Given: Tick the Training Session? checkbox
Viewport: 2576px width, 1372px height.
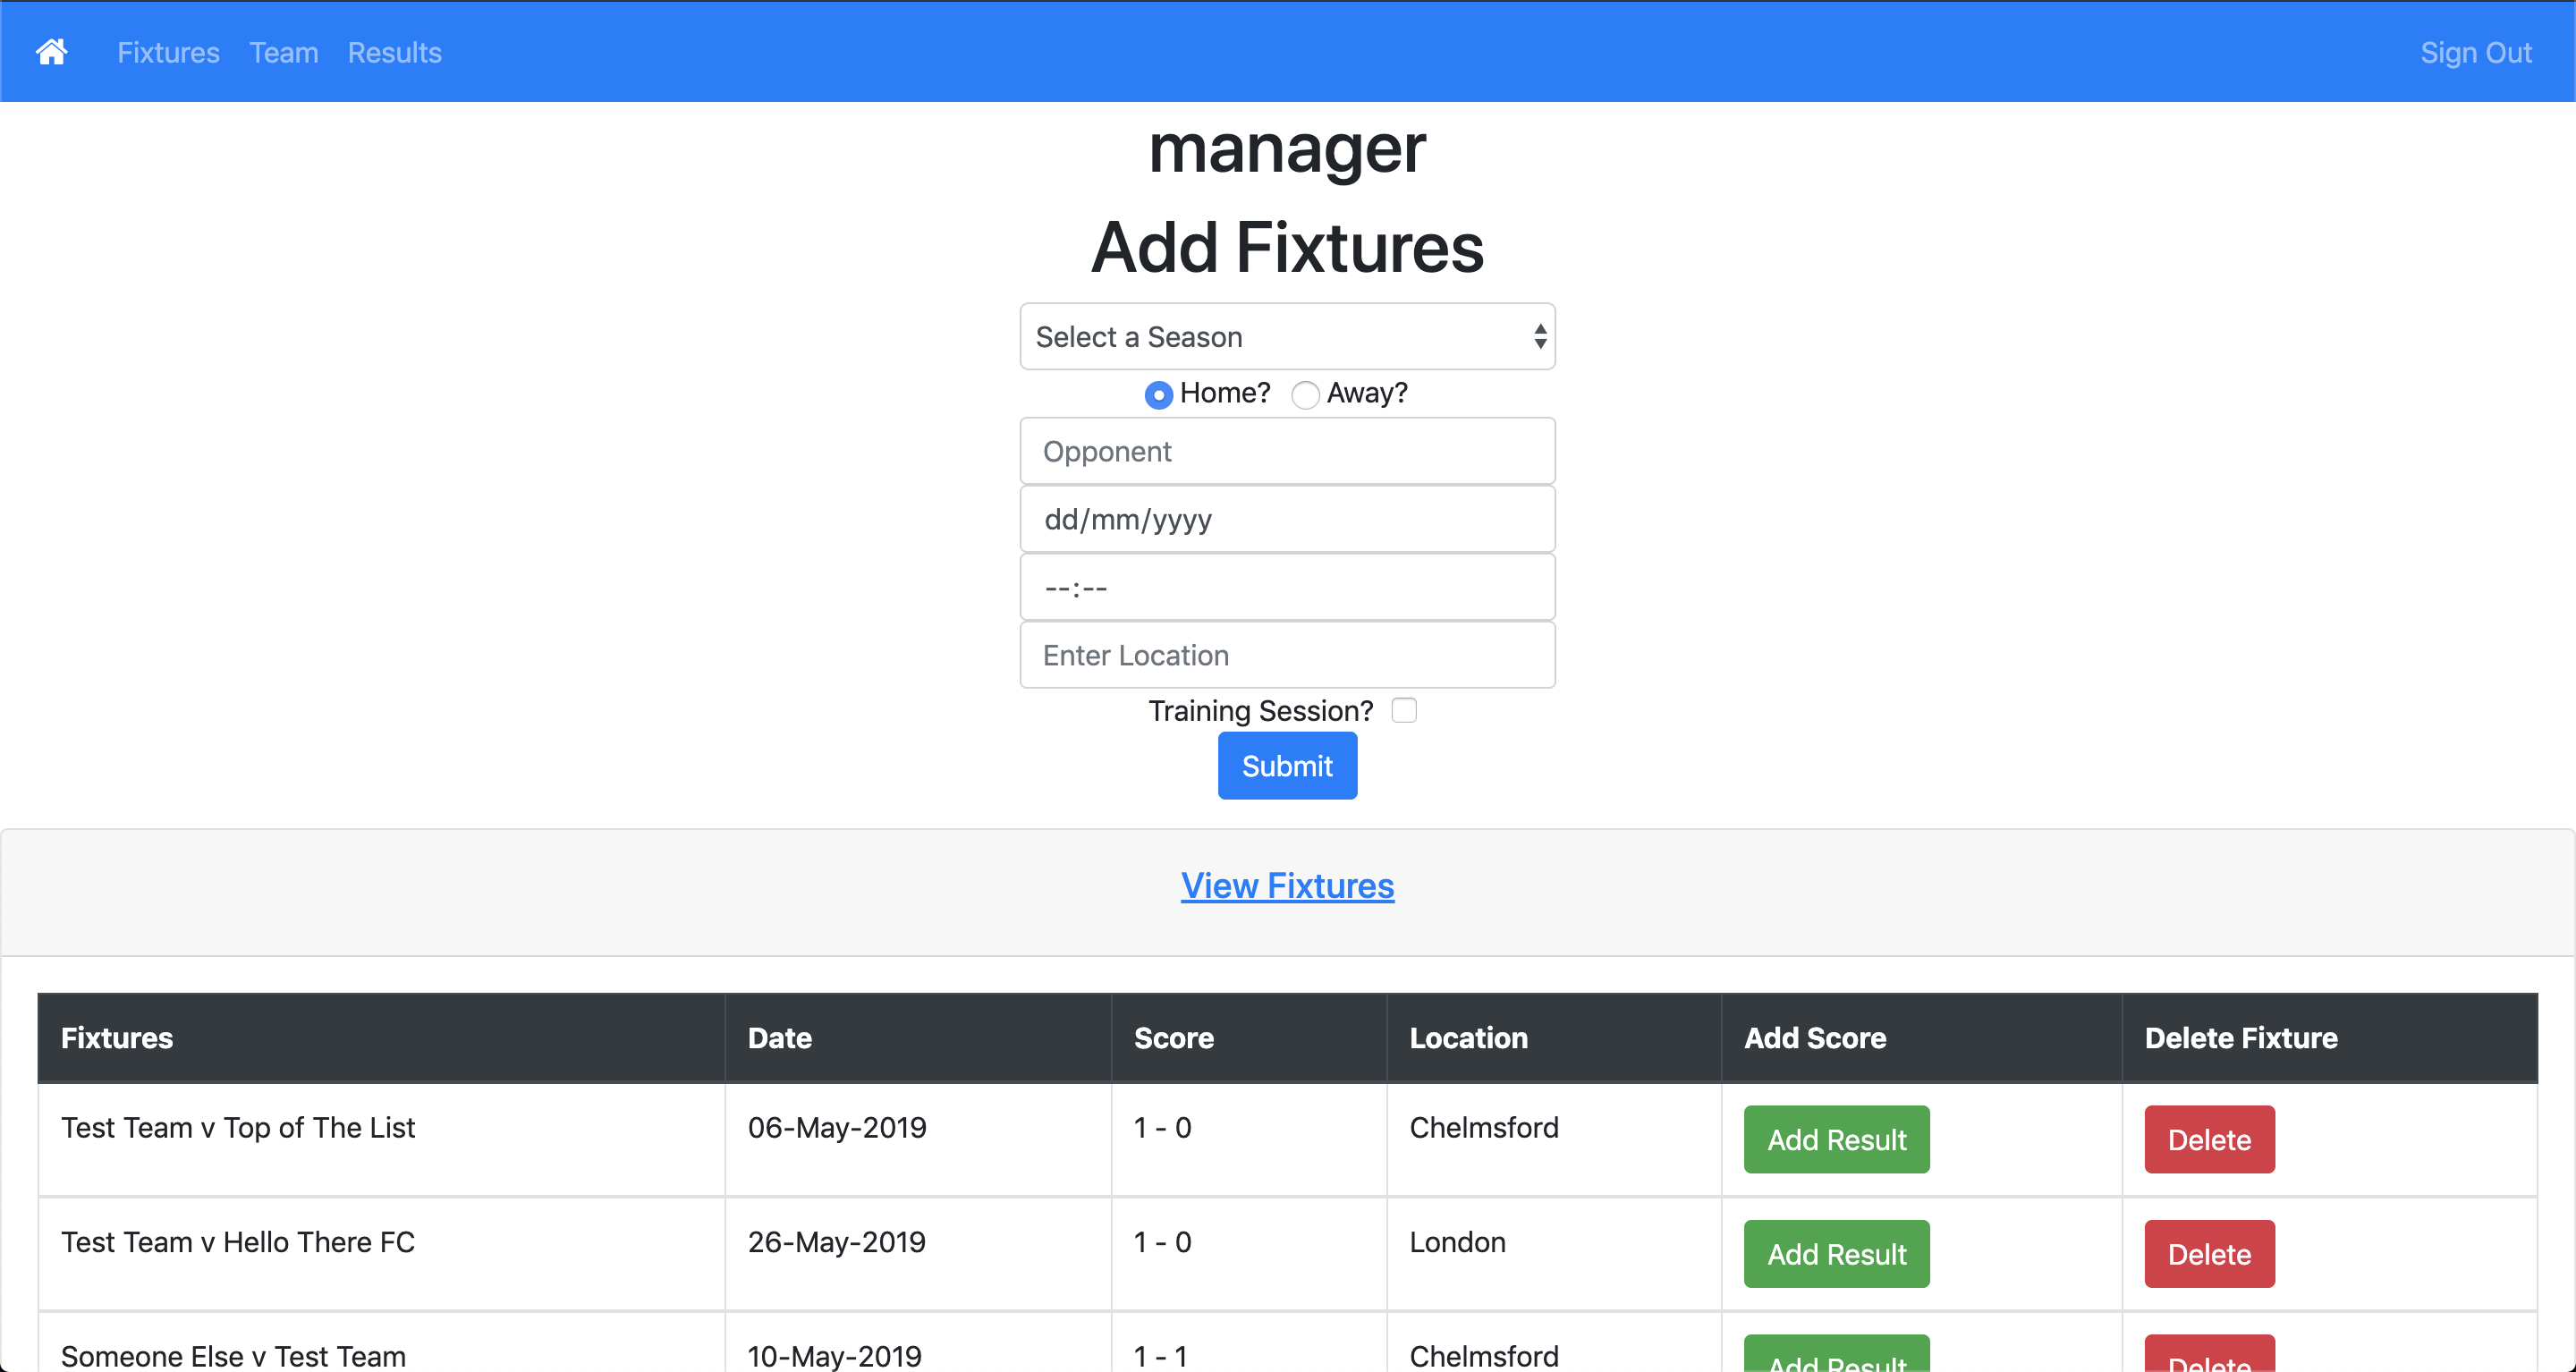Looking at the screenshot, I should [x=1404, y=710].
